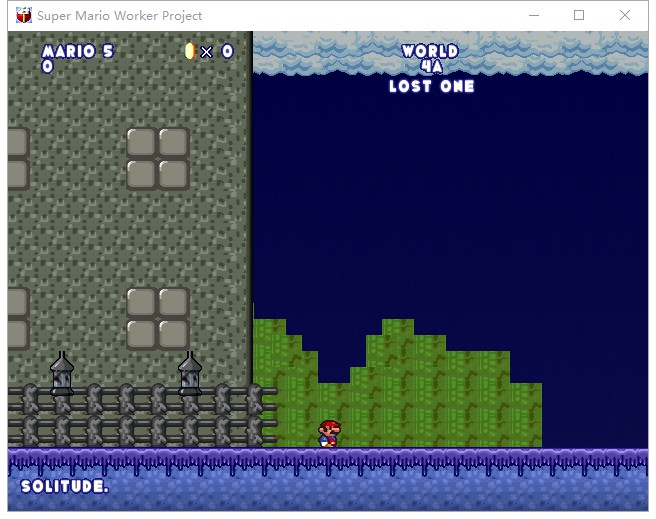Maximize the game window
This screenshot has width=656, height=519.
point(579,15)
